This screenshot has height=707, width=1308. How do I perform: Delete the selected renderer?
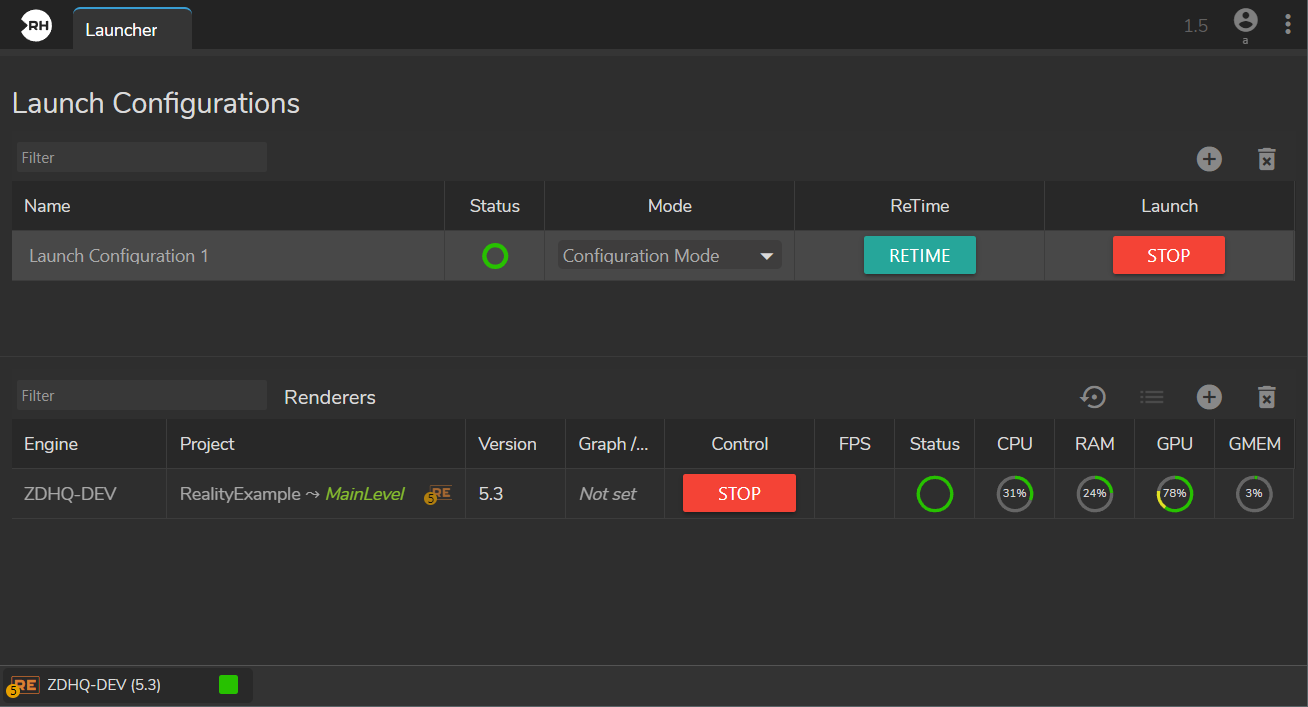[1266, 397]
